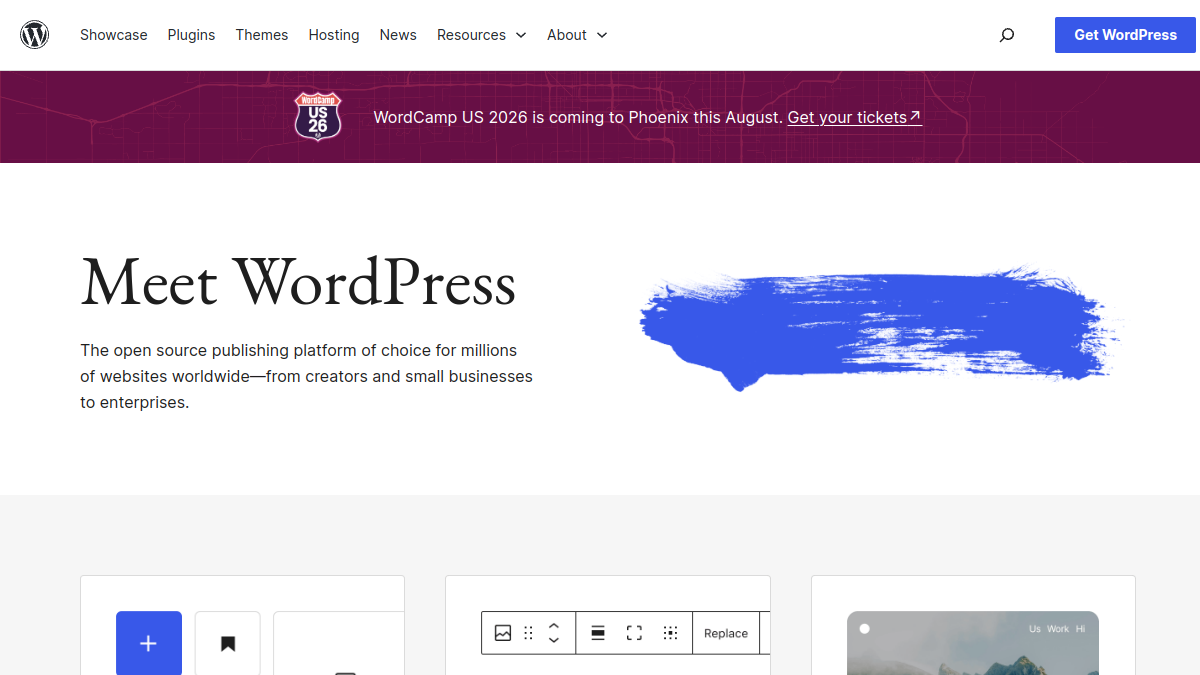This screenshot has height=675, width=1200.
Task: Click the full-size brackets icon
Action: (x=634, y=633)
